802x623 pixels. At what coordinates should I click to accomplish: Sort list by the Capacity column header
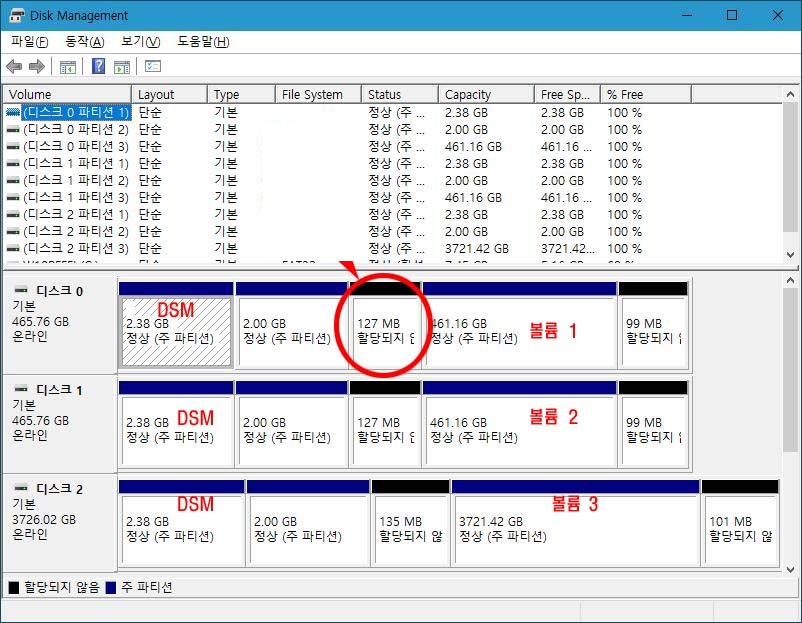coord(486,94)
